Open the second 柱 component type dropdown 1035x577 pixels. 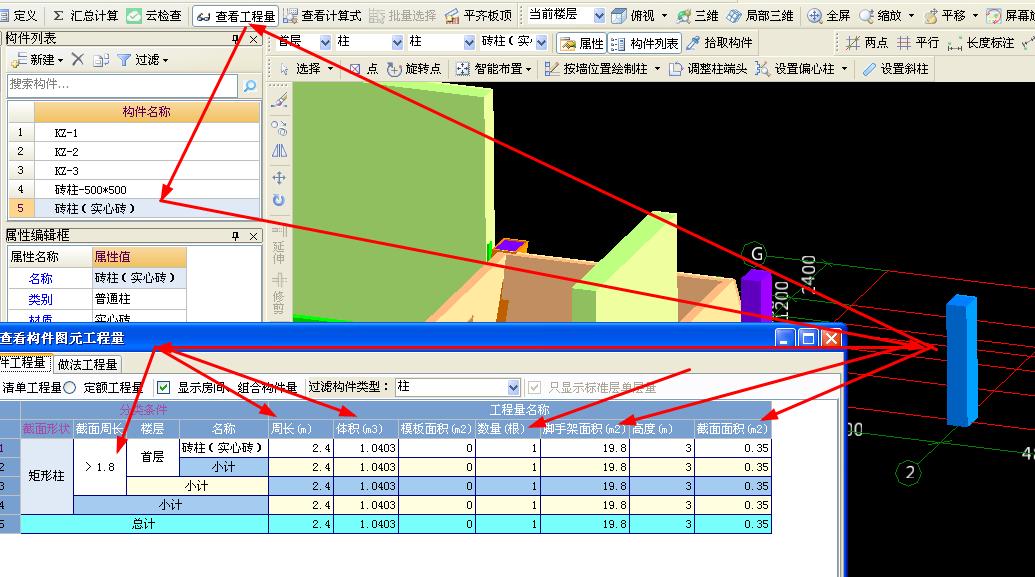469,42
